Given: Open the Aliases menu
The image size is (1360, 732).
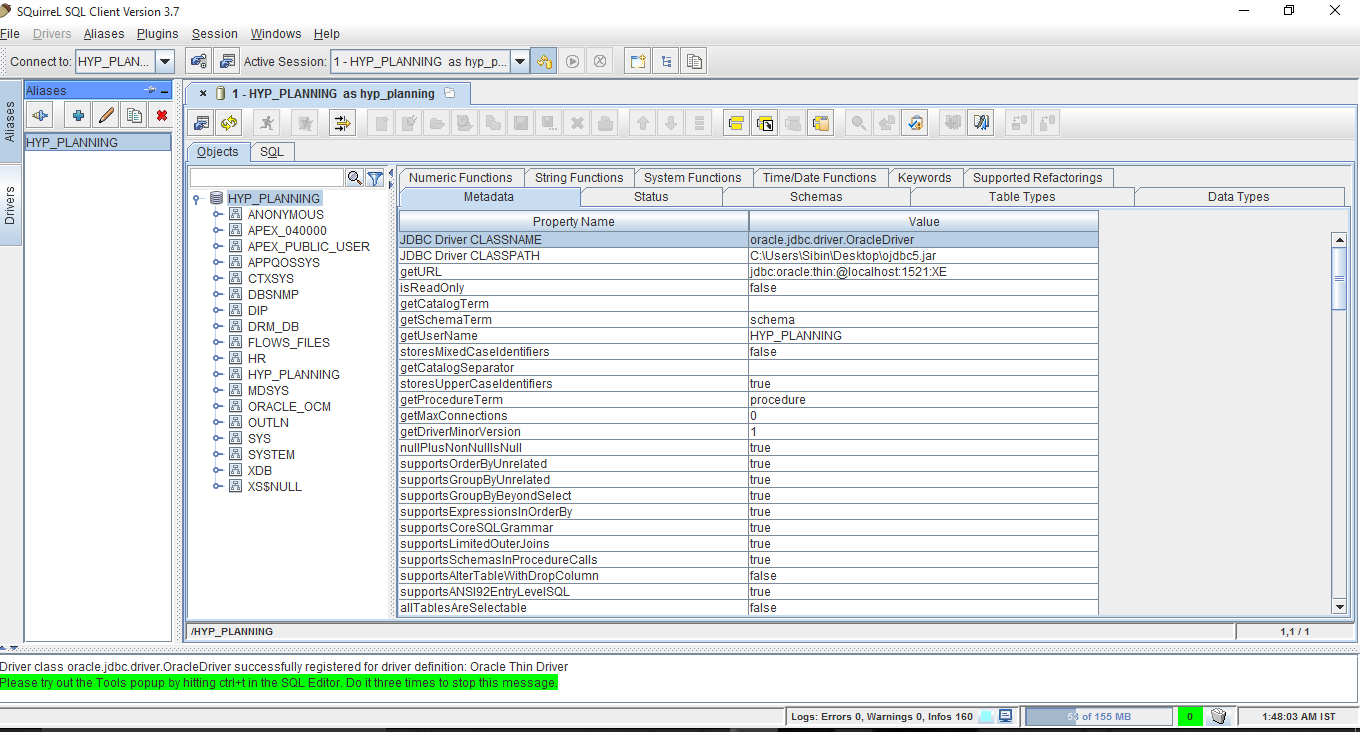Looking at the screenshot, I should tap(104, 34).
